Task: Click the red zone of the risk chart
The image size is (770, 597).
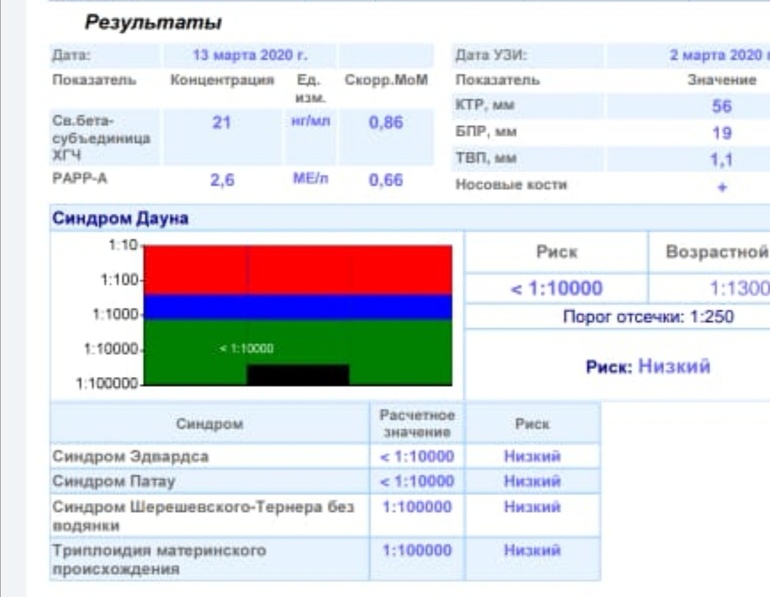Action: (x=298, y=269)
